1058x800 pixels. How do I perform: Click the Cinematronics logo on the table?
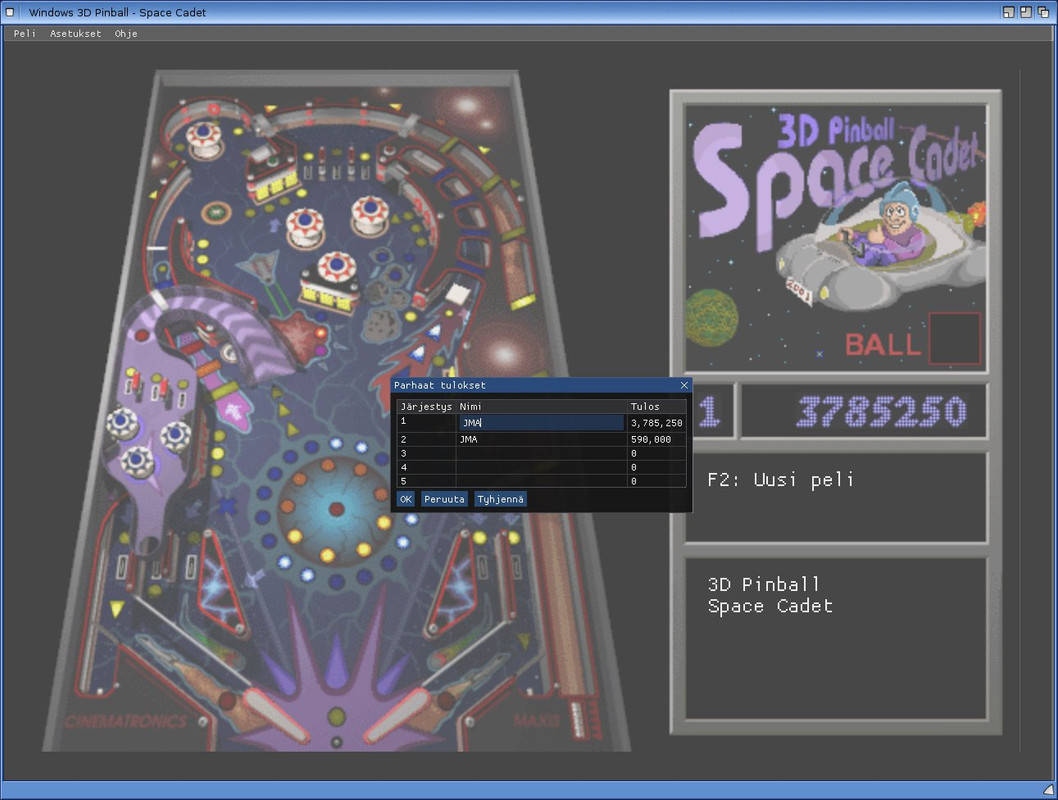[x=126, y=721]
